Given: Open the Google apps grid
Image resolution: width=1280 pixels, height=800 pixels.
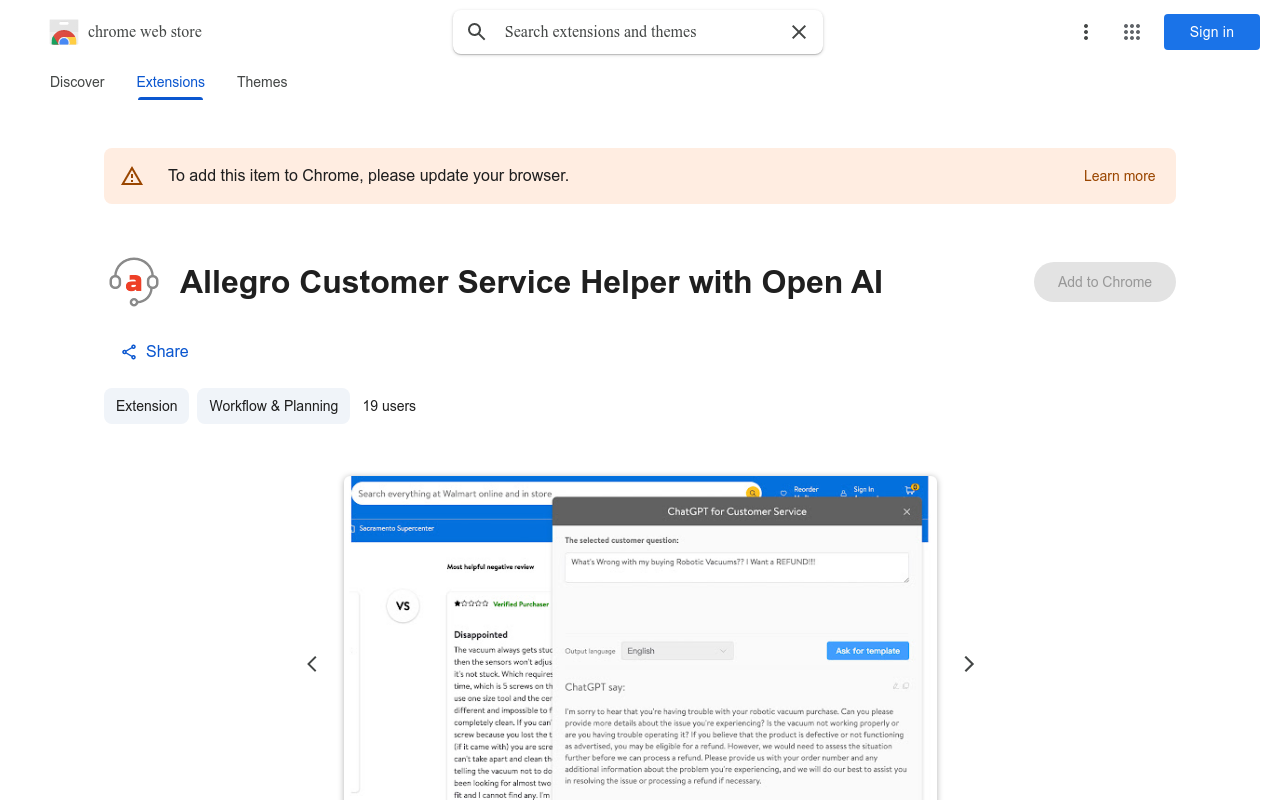Looking at the screenshot, I should point(1132,32).
